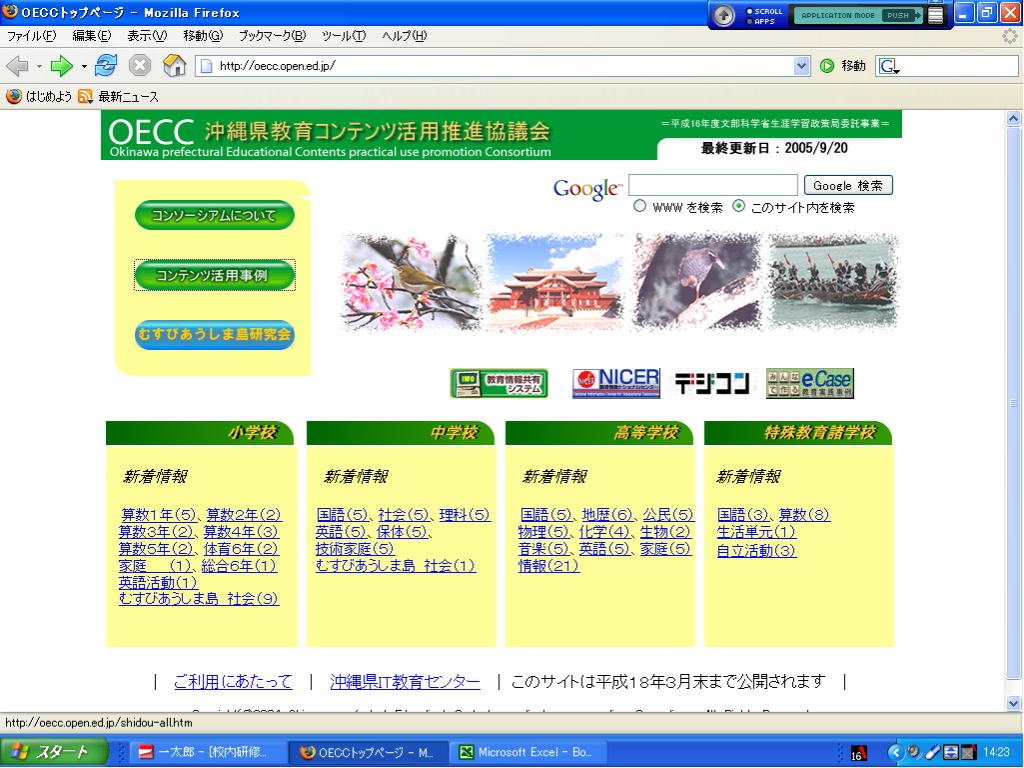The height and width of the screenshot is (768, 1024).
Task: Click the page scrollbar up arrow
Action: (1014, 118)
